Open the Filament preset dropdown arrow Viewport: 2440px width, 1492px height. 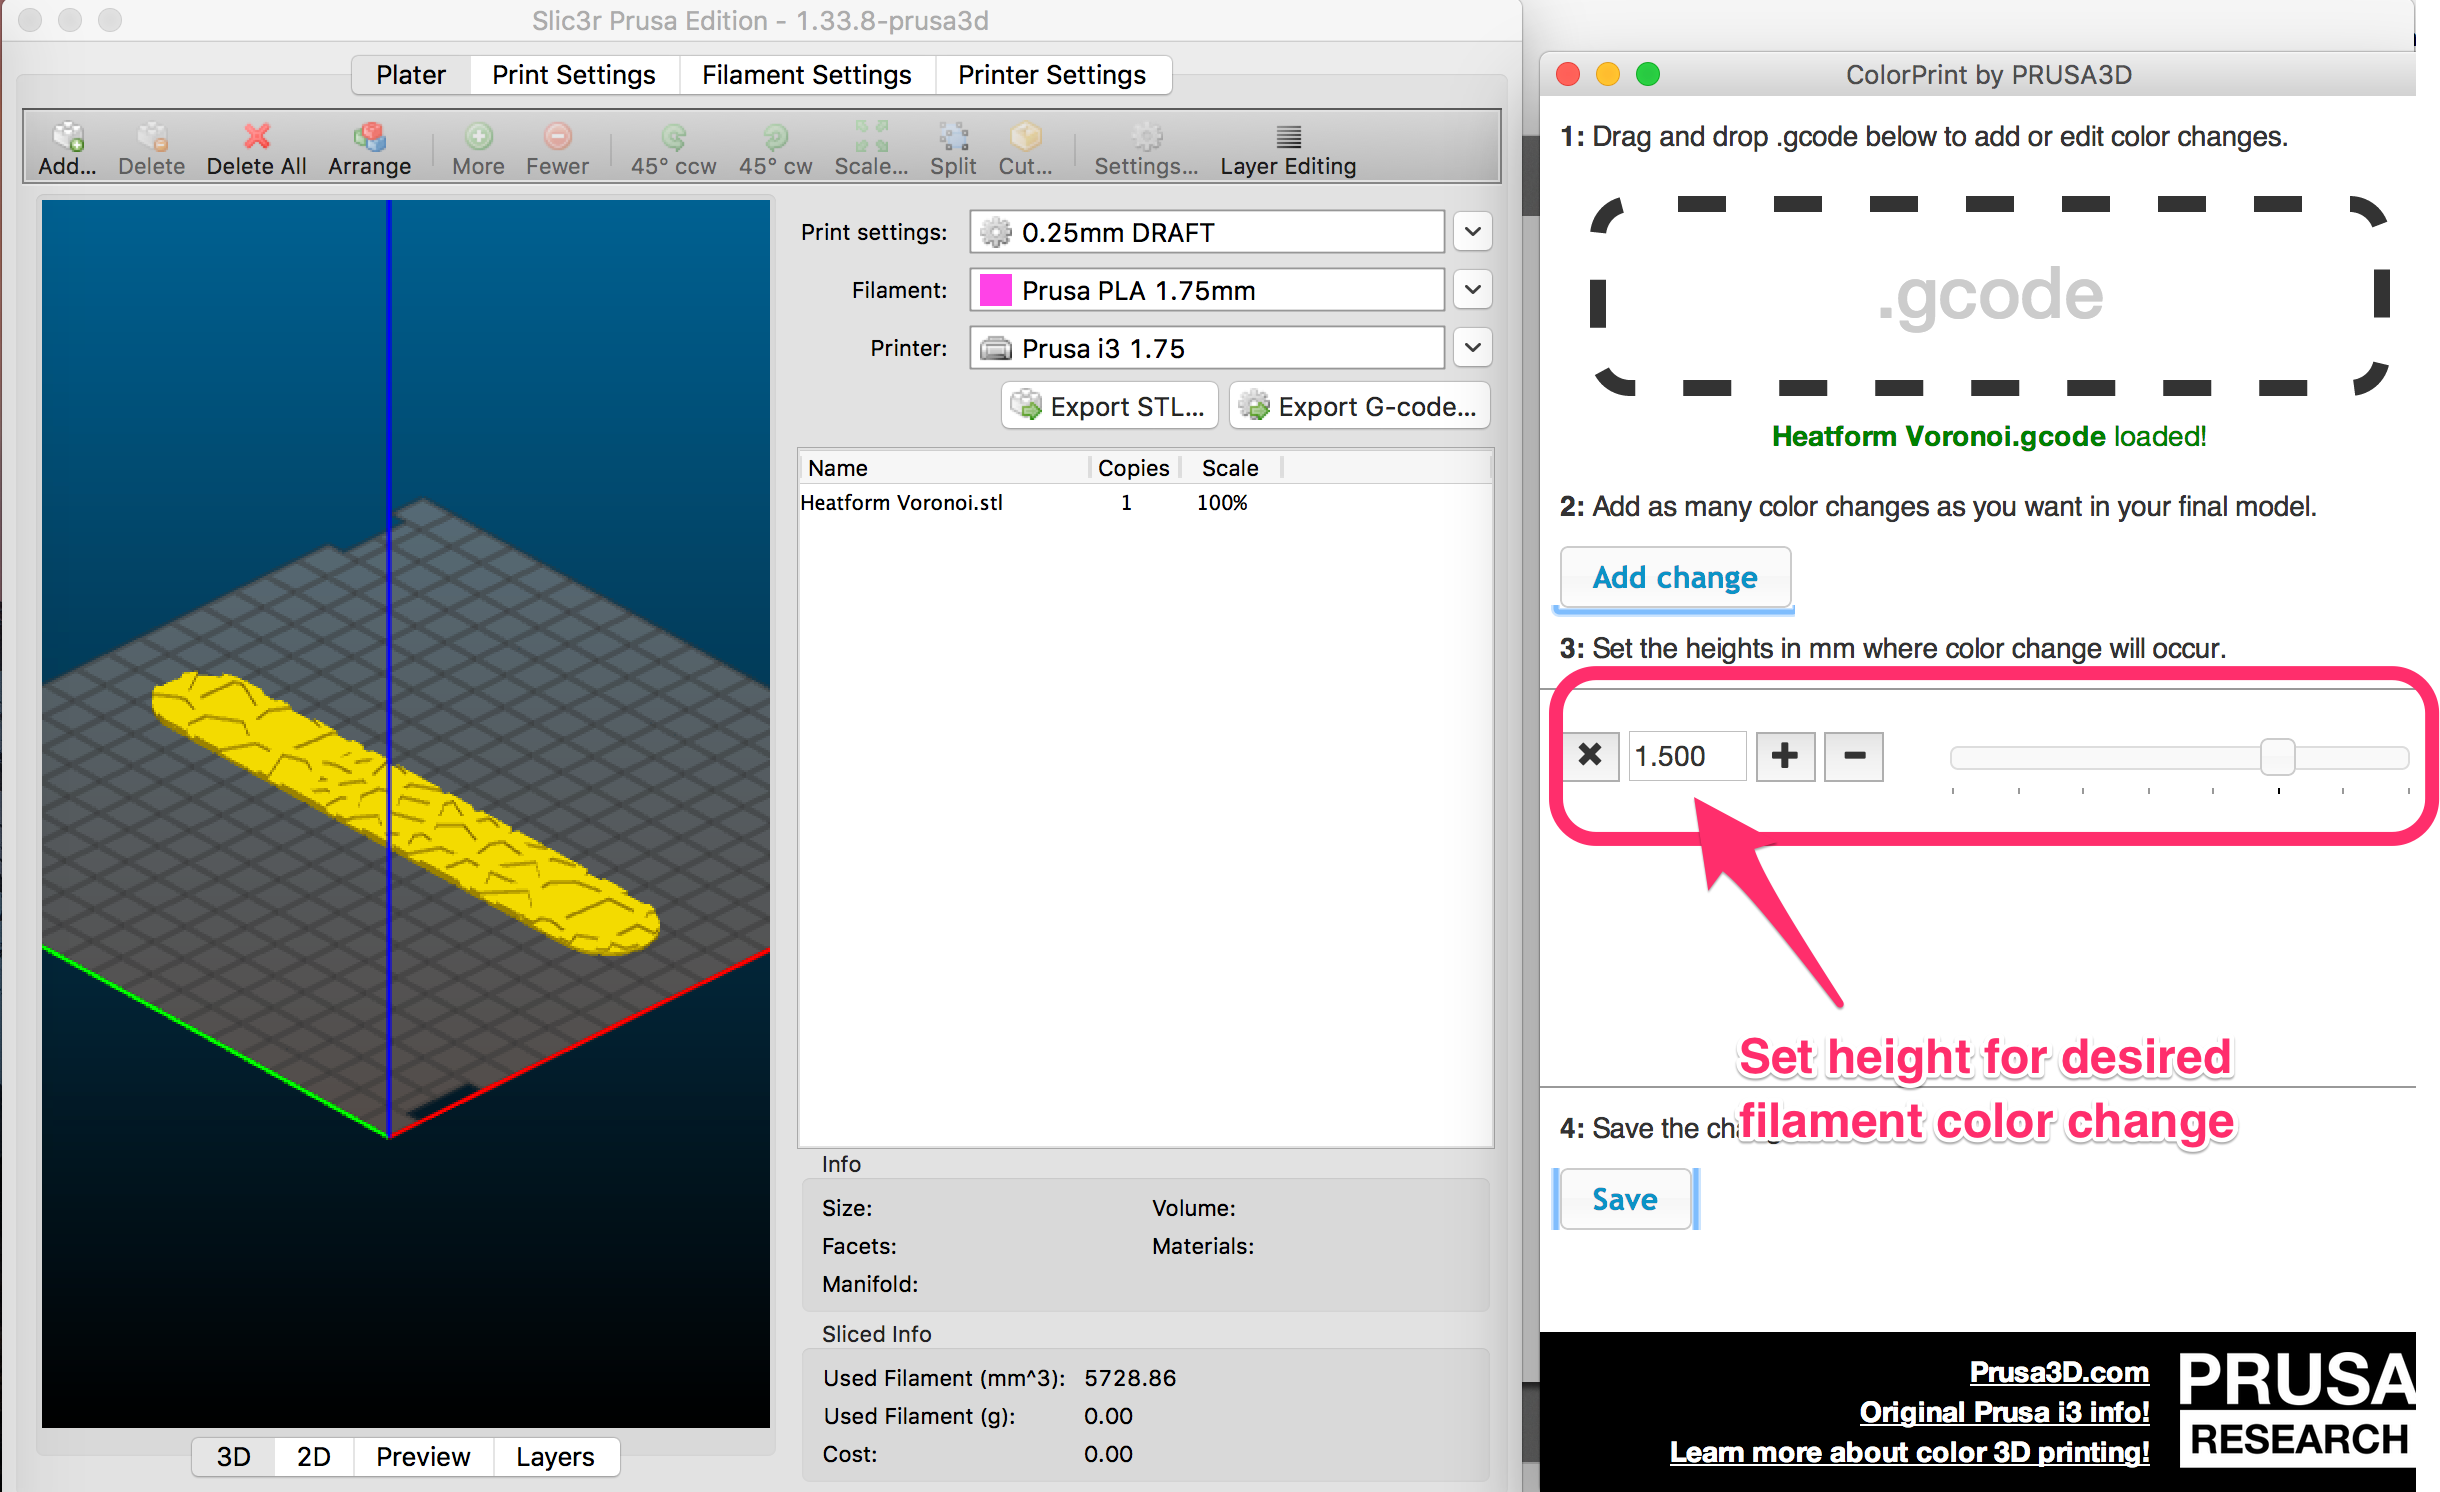[1472, 290]
